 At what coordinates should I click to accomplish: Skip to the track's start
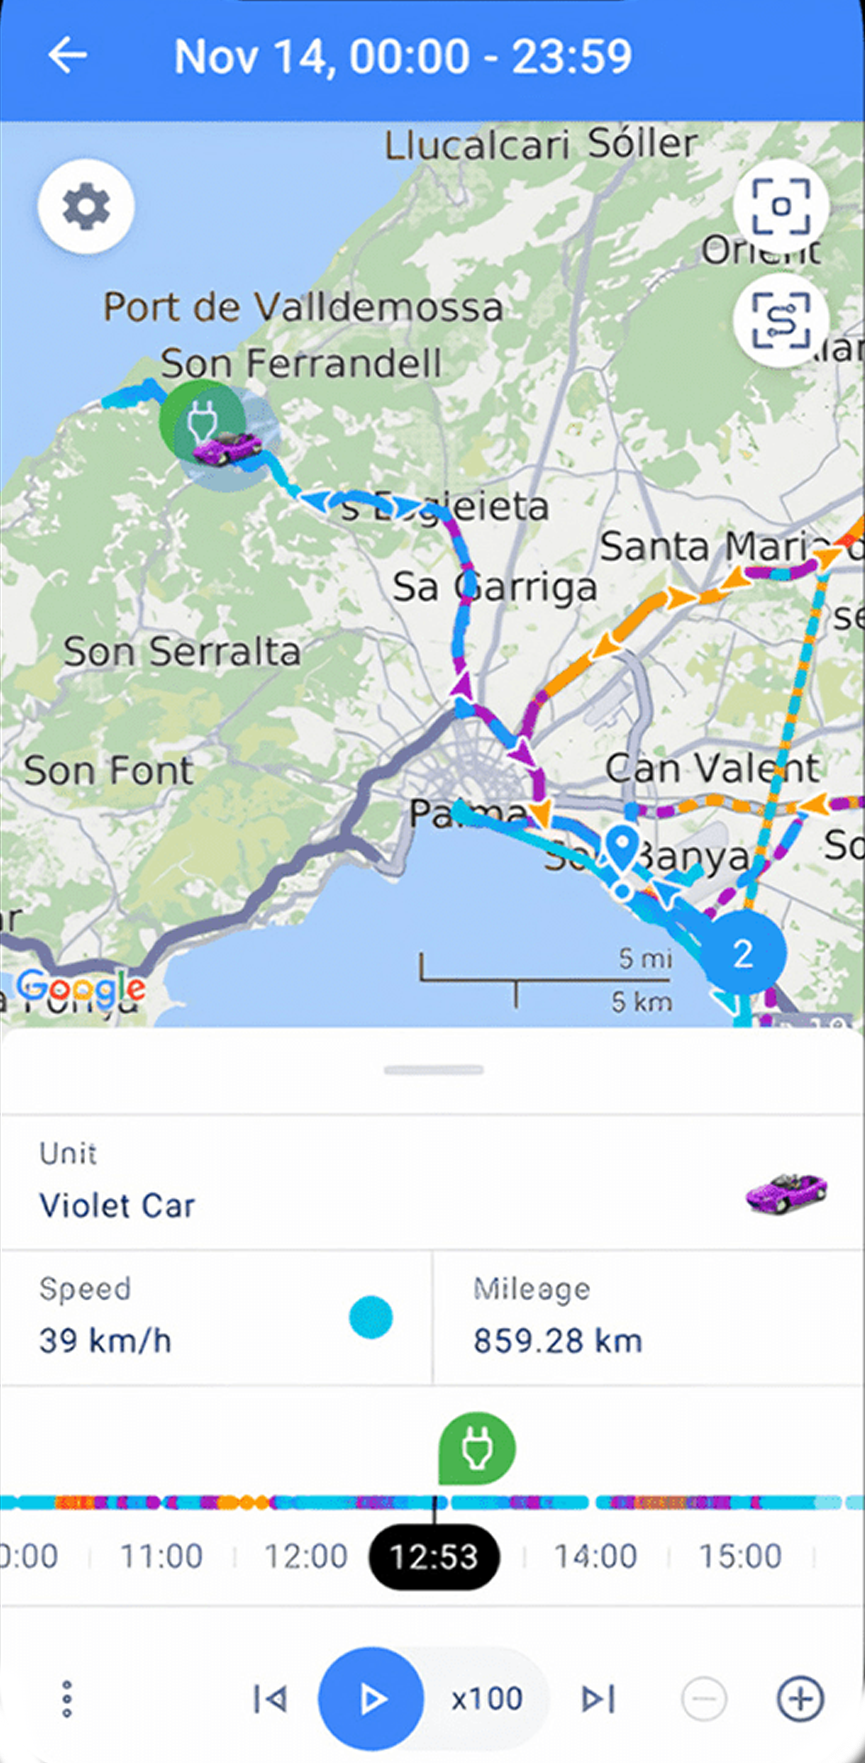click(x=271, y=1698)
